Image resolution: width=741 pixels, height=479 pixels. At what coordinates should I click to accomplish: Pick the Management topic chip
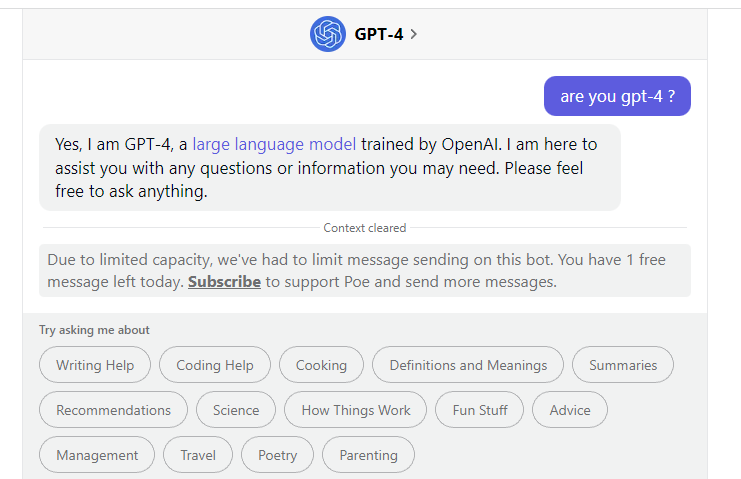[97, 454]
